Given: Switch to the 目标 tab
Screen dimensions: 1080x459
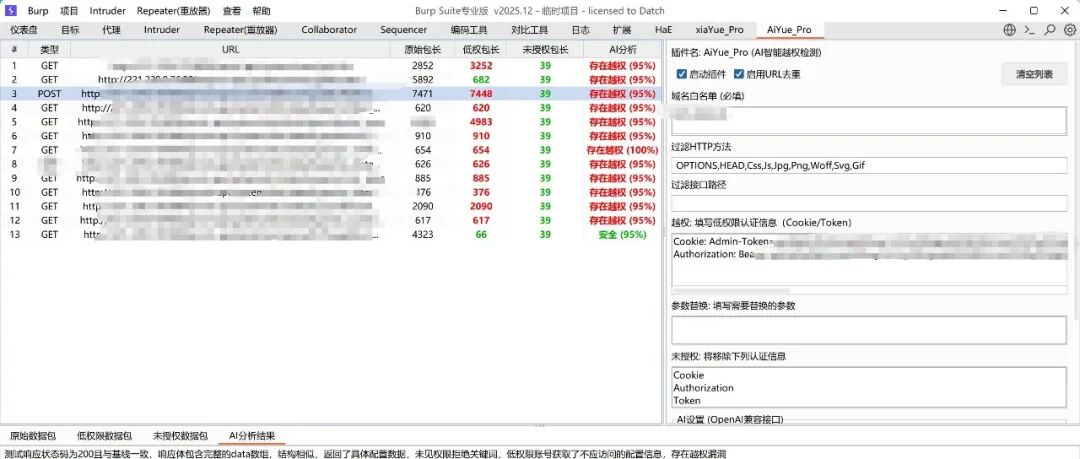Looking at the screenshot, I should tap(70, 30).
